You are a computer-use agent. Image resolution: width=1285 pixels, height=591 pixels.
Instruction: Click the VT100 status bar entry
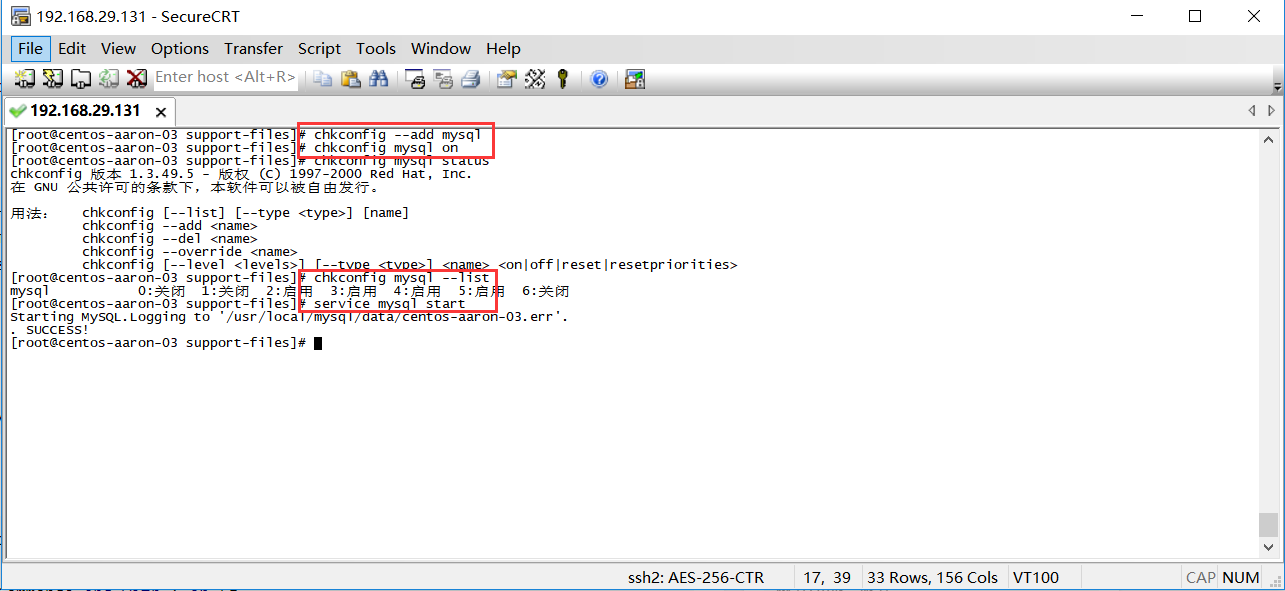coord(1036,577)
